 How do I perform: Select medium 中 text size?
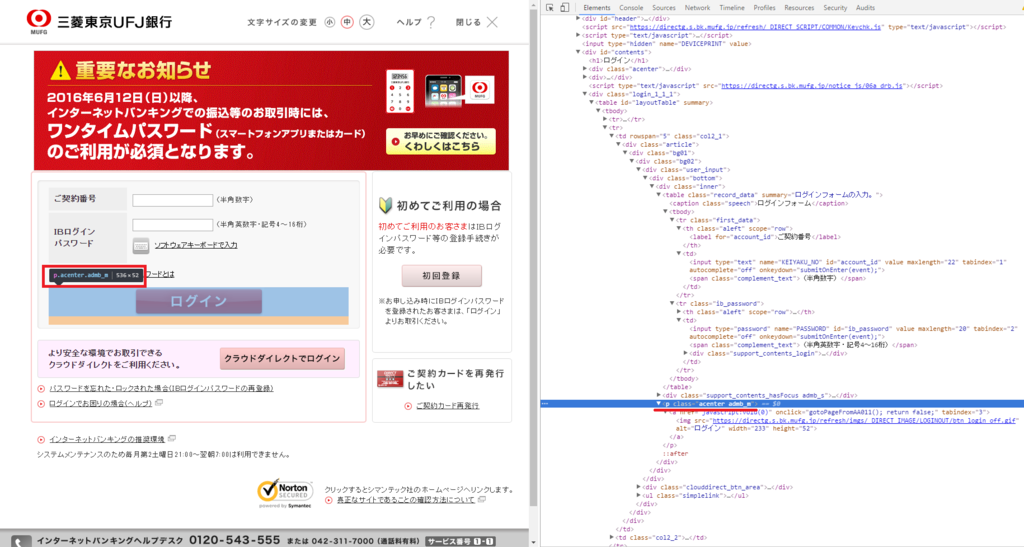tap(347, 22)
